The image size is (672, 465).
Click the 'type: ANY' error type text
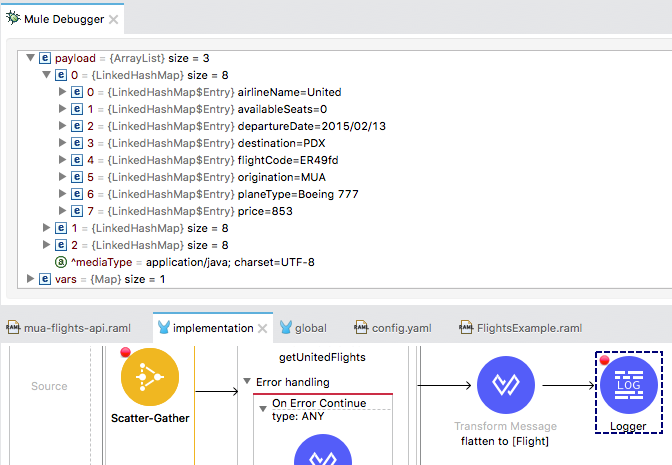point(298,417)
